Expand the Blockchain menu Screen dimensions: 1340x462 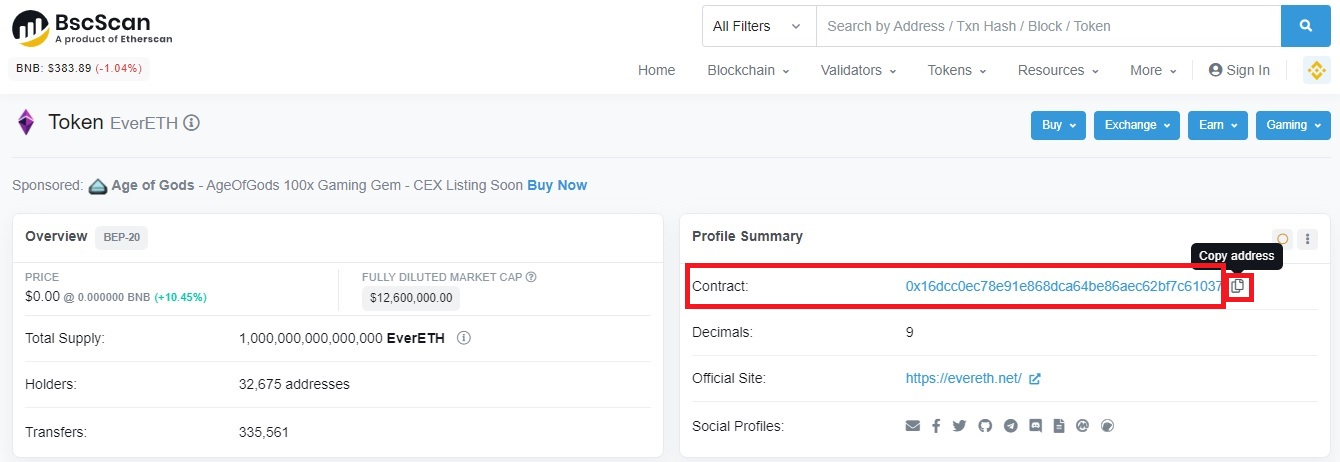[748, 70]
